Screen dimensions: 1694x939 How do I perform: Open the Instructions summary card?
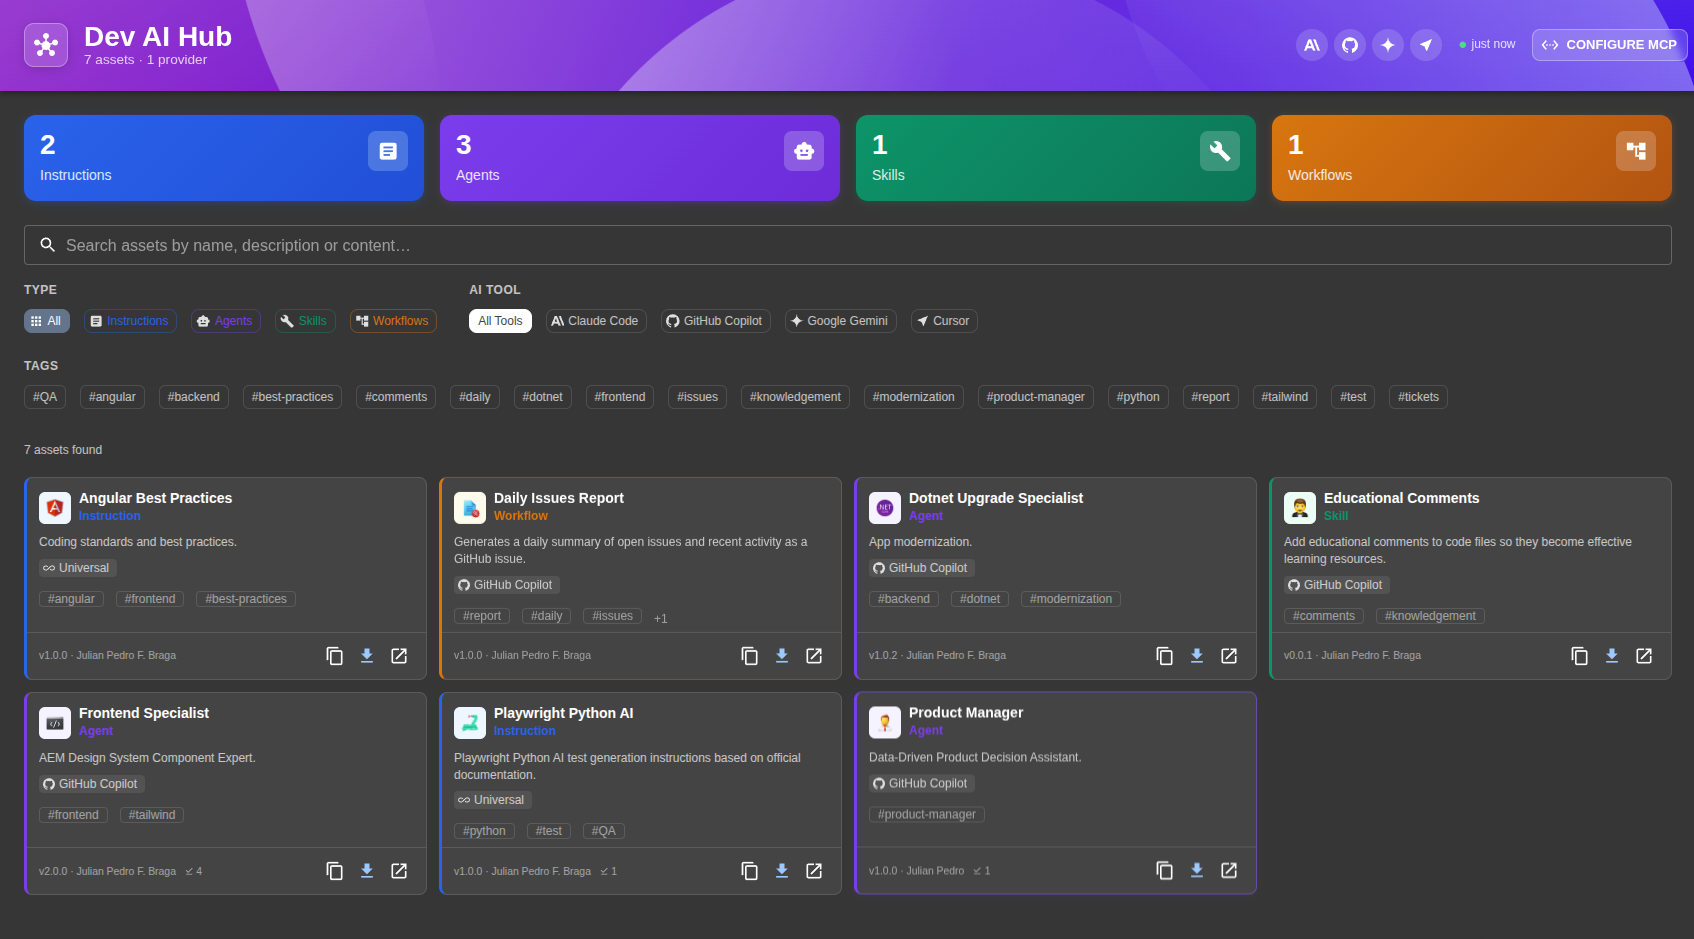coord(224,158)
